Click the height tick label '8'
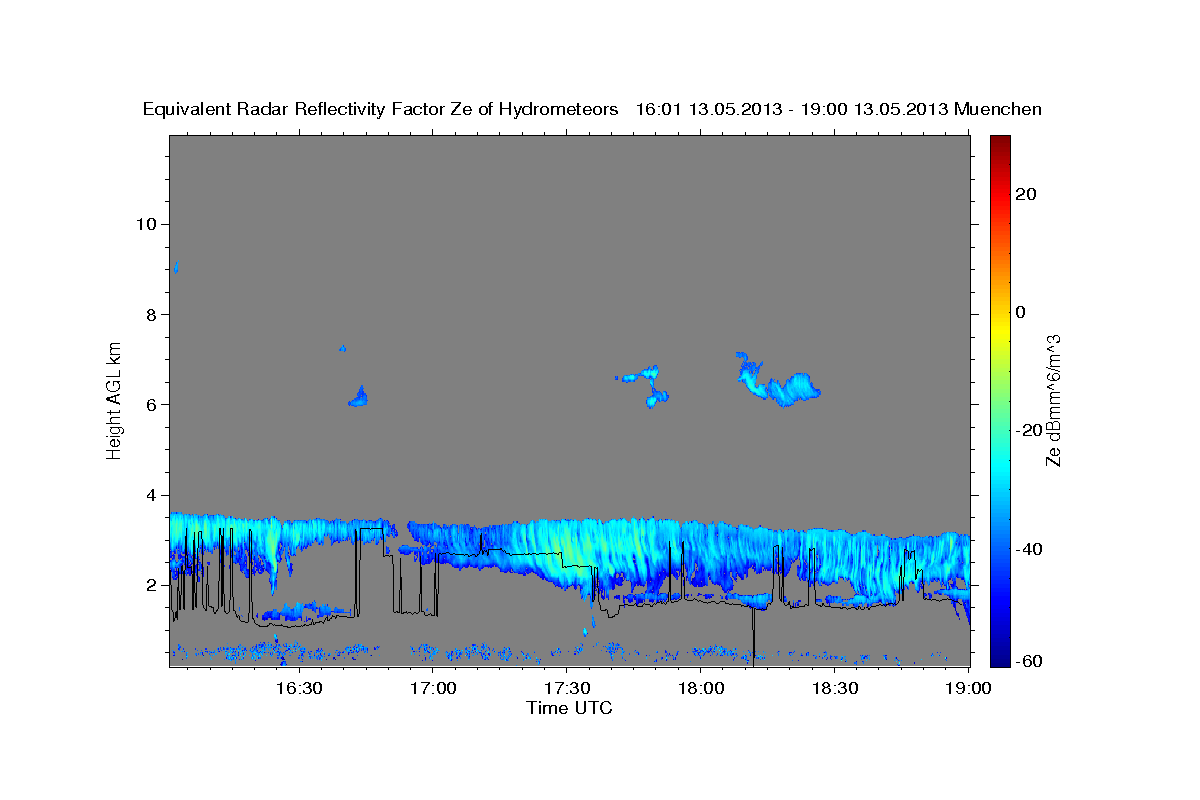 [x=150, y=314]
